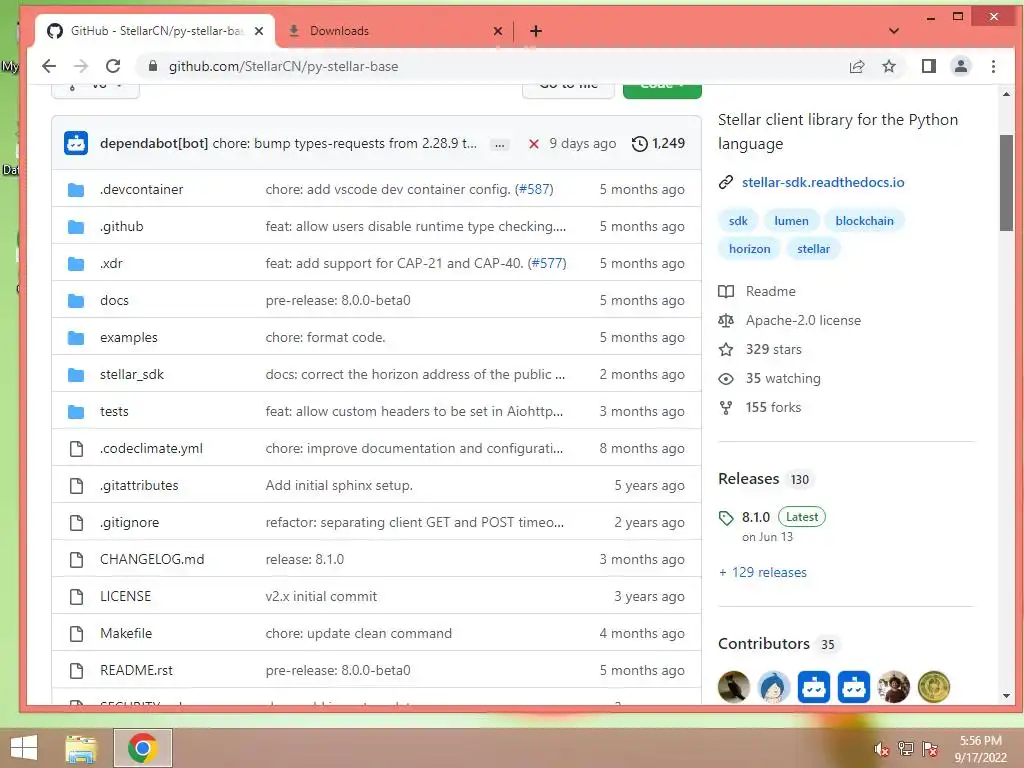This screenshot has height=768, width=1024.
Task: Open the 8.1.0 Latest release
Action: coord(772,517)
